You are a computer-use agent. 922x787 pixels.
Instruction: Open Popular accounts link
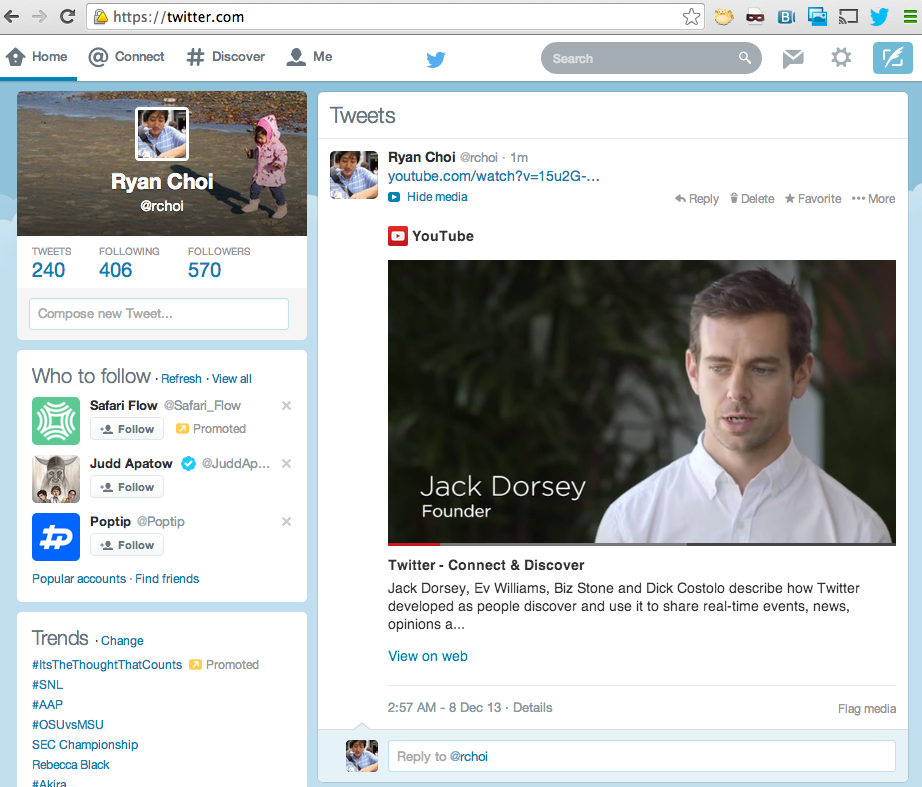coord(79,579)
